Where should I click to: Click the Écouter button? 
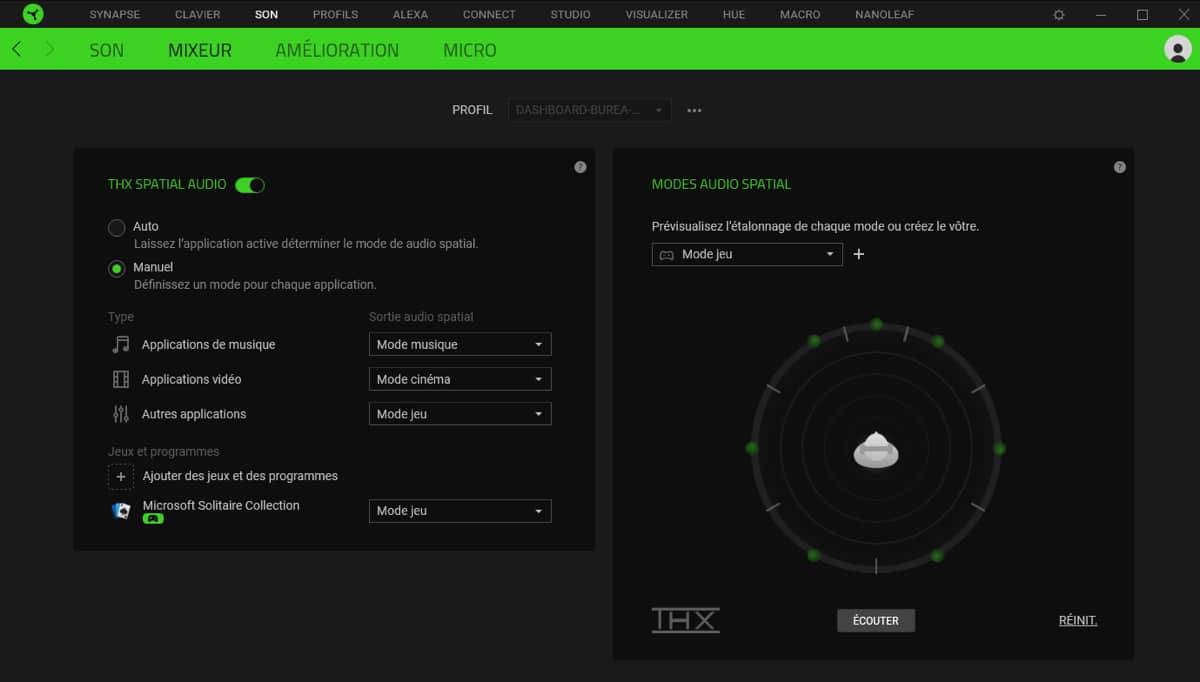[x=876, y=621]
